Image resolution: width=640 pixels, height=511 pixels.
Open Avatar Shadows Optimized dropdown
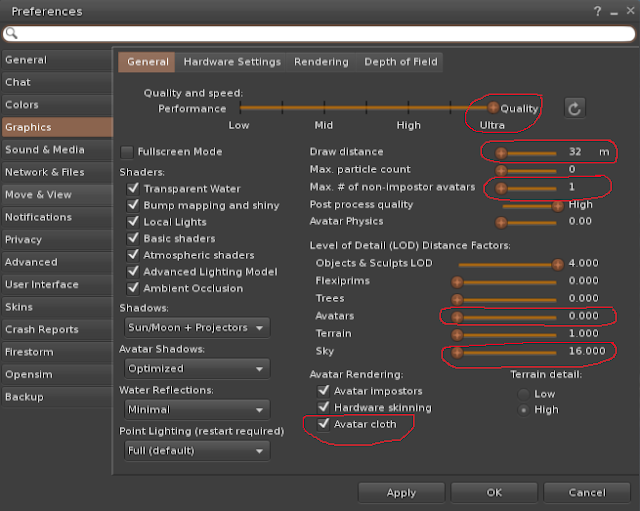click(197, 369)
